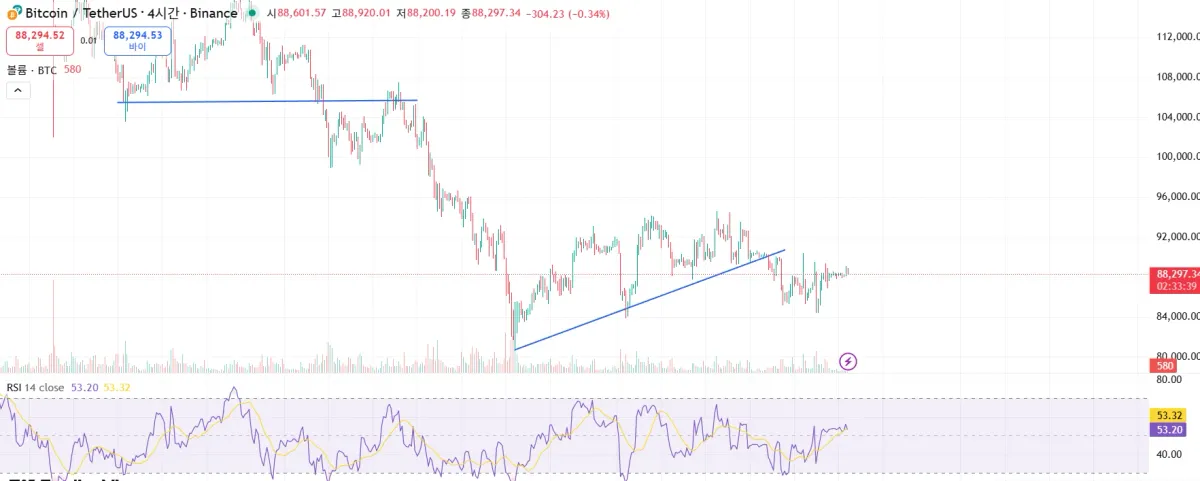The height and width of the screenshot is (481, 1200).
Task: Select the RSI 14 close indicator legend
Action: 35,387
